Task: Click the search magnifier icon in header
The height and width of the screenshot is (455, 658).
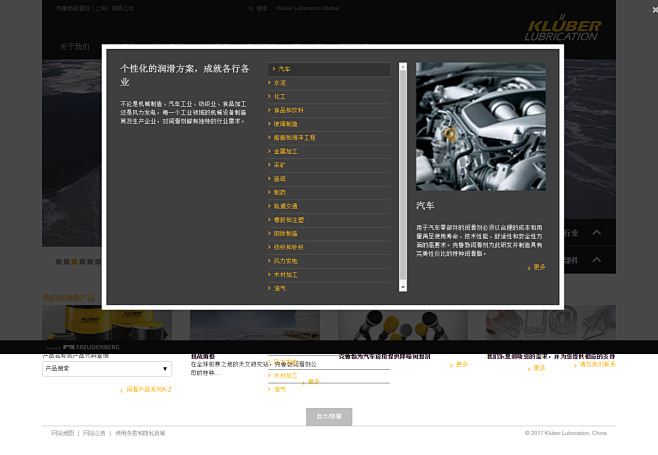Action: pyautogui.click(x=251, y=8)
